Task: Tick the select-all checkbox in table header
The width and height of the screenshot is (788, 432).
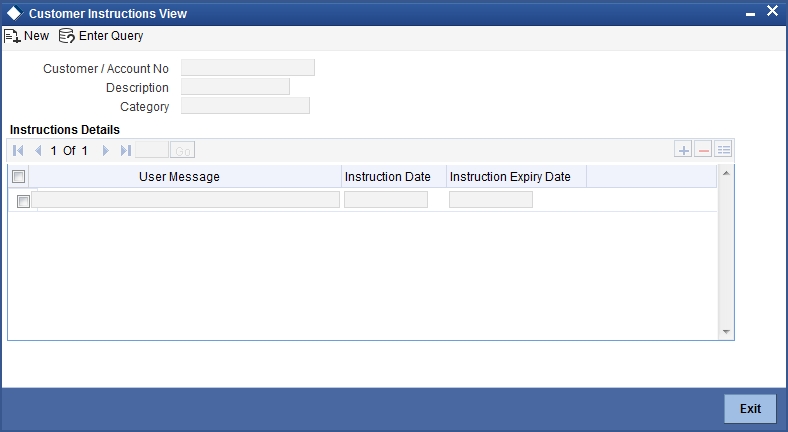Action: click(19, 176)
